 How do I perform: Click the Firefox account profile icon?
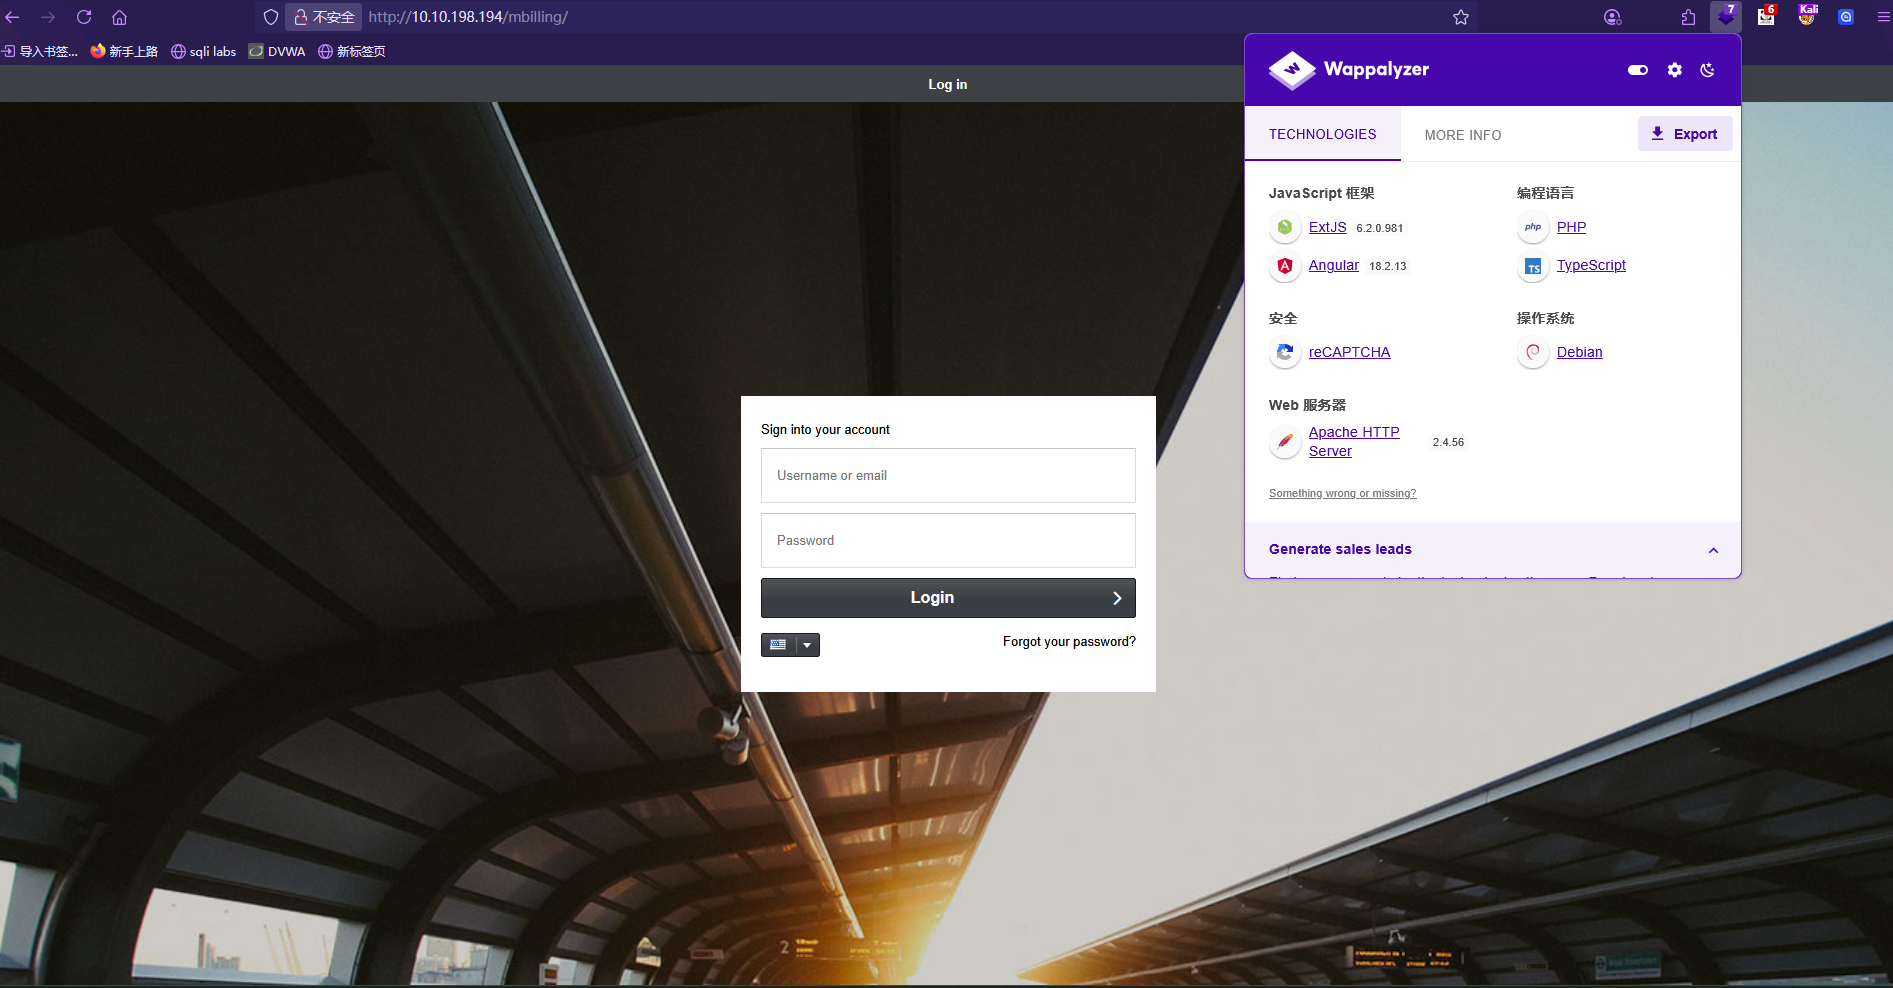pos(1612,17)
